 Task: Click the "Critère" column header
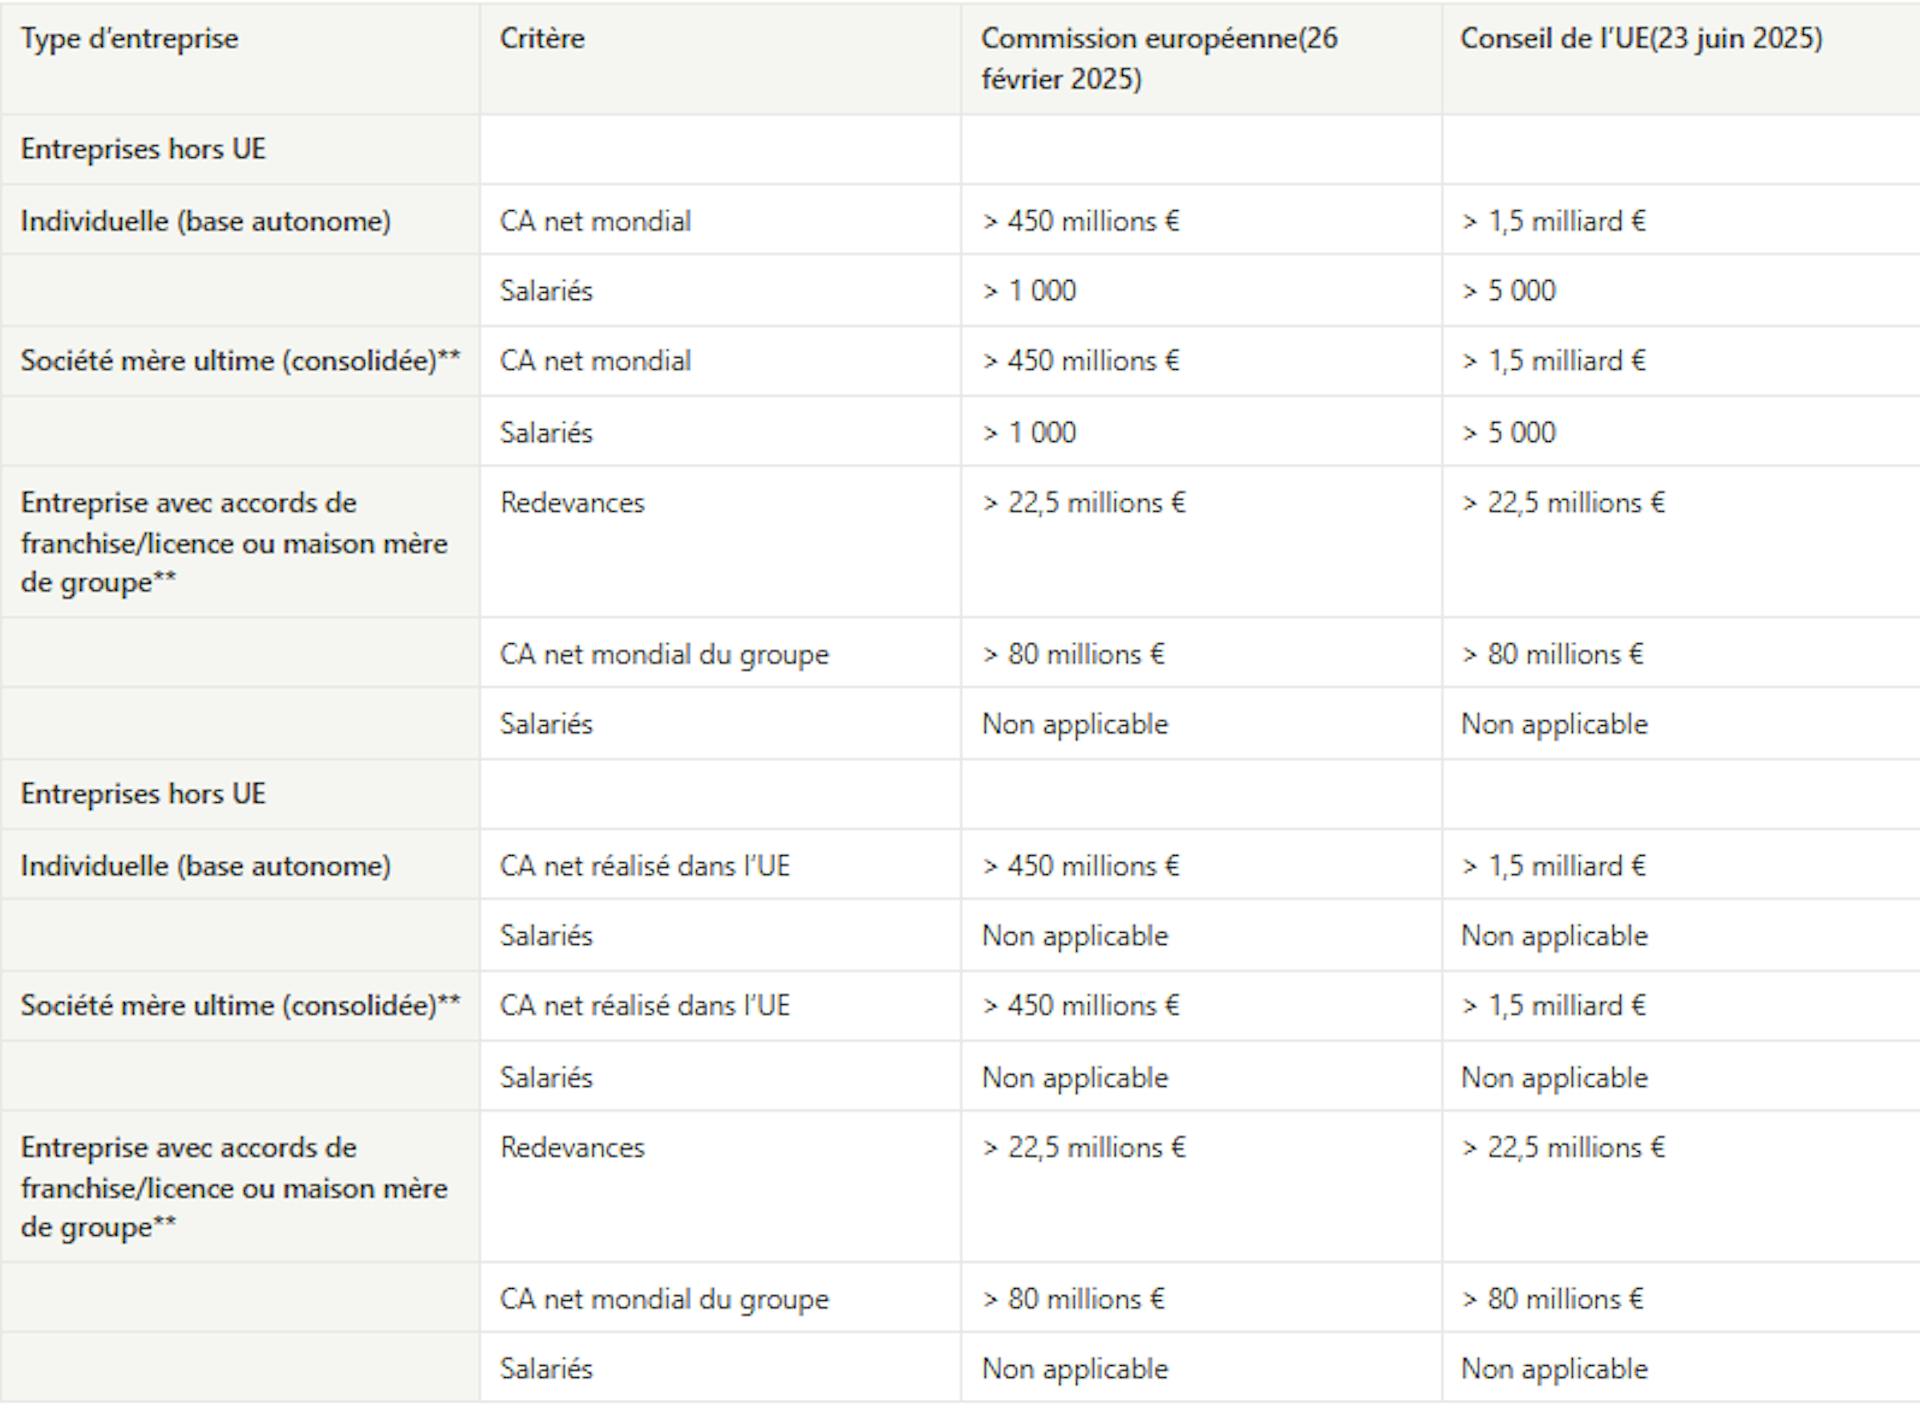(542, 39)
